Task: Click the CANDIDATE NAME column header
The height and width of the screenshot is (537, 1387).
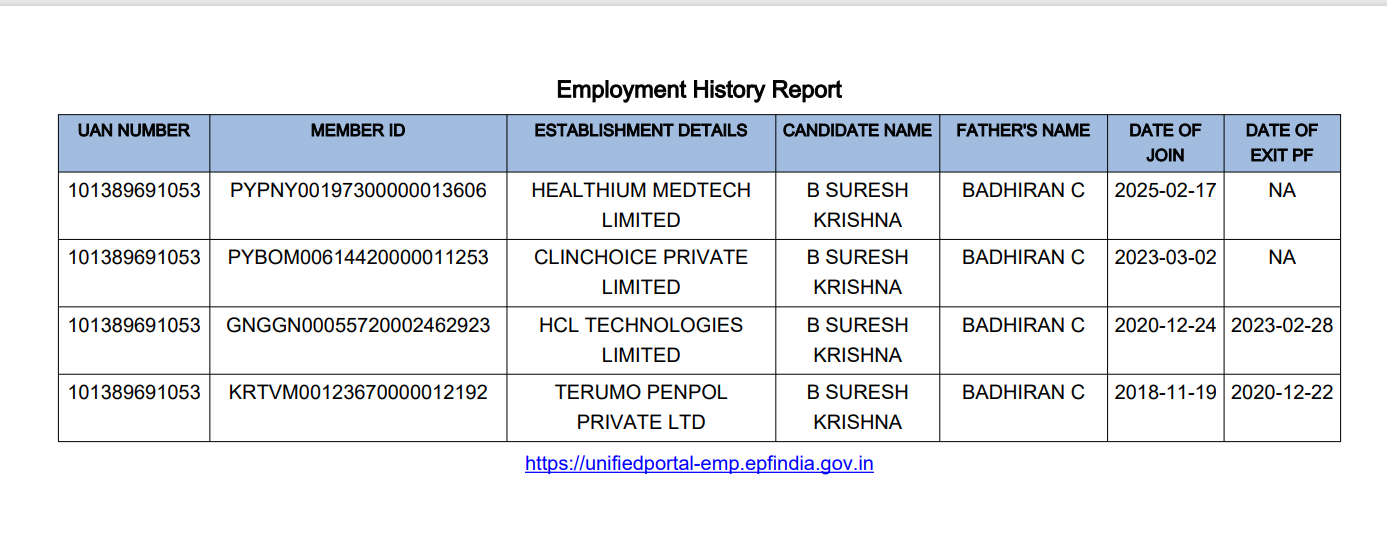Action: 857,130
